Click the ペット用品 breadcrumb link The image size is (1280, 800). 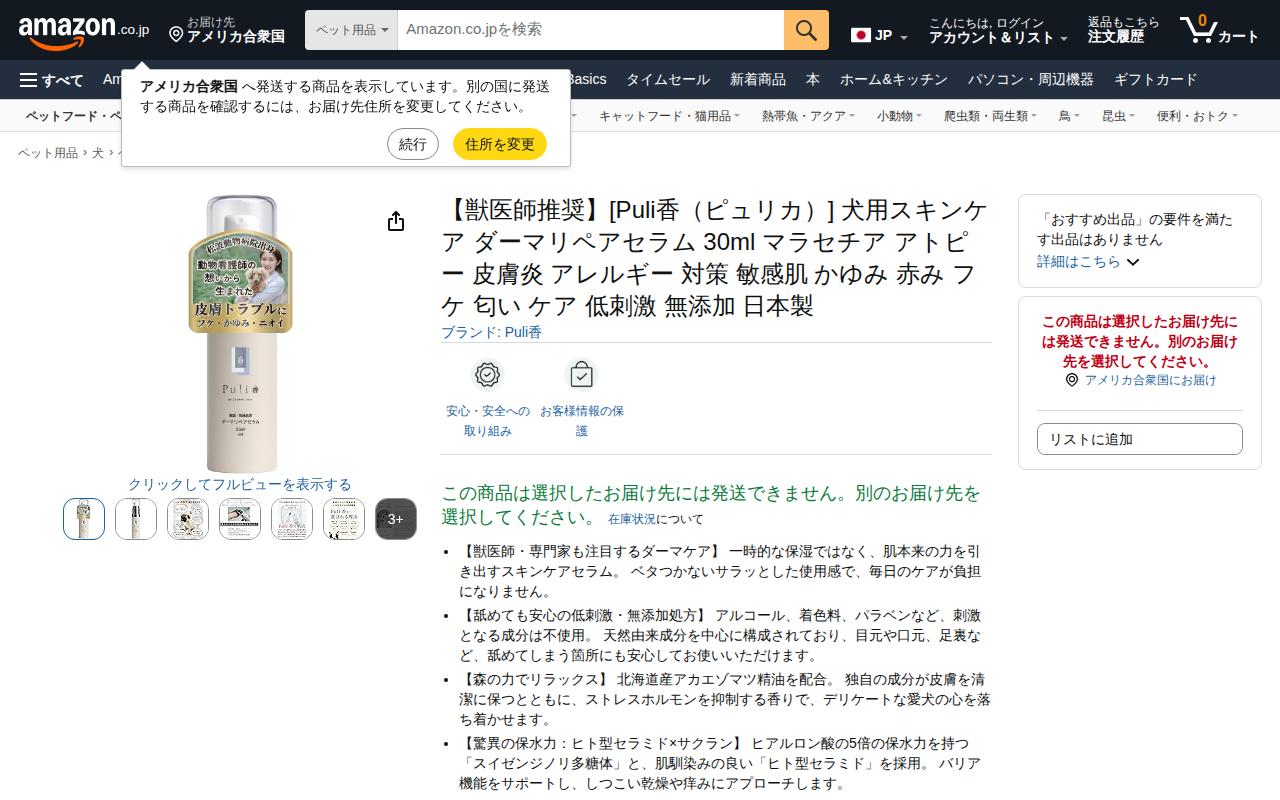pos(48,153)
